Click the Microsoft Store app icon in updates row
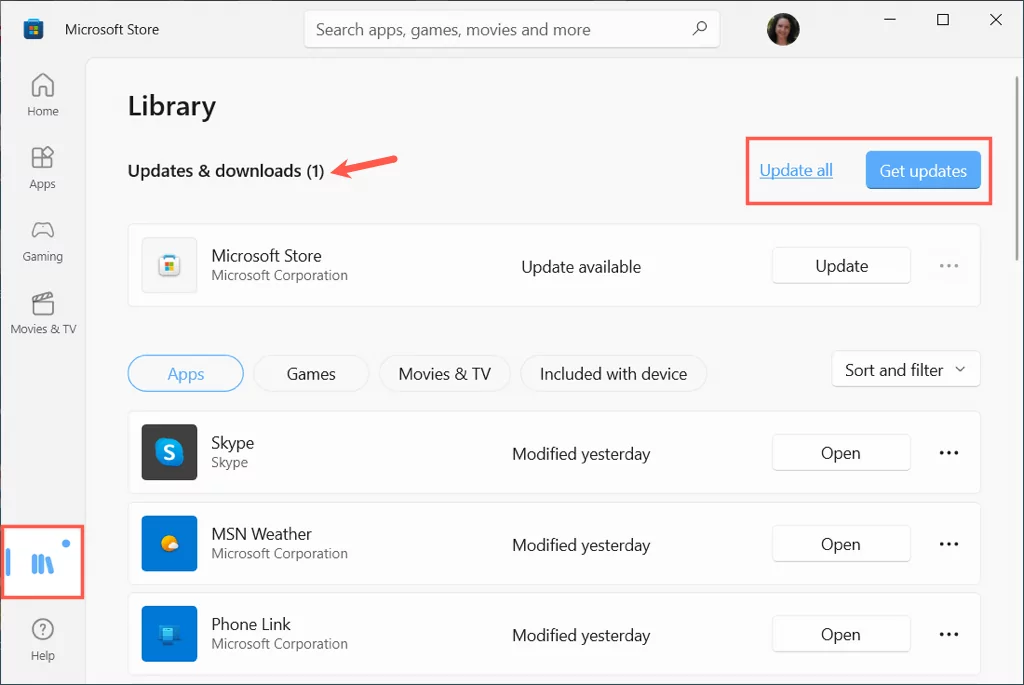Screen dimensions: 1024x685 point(169,265)
